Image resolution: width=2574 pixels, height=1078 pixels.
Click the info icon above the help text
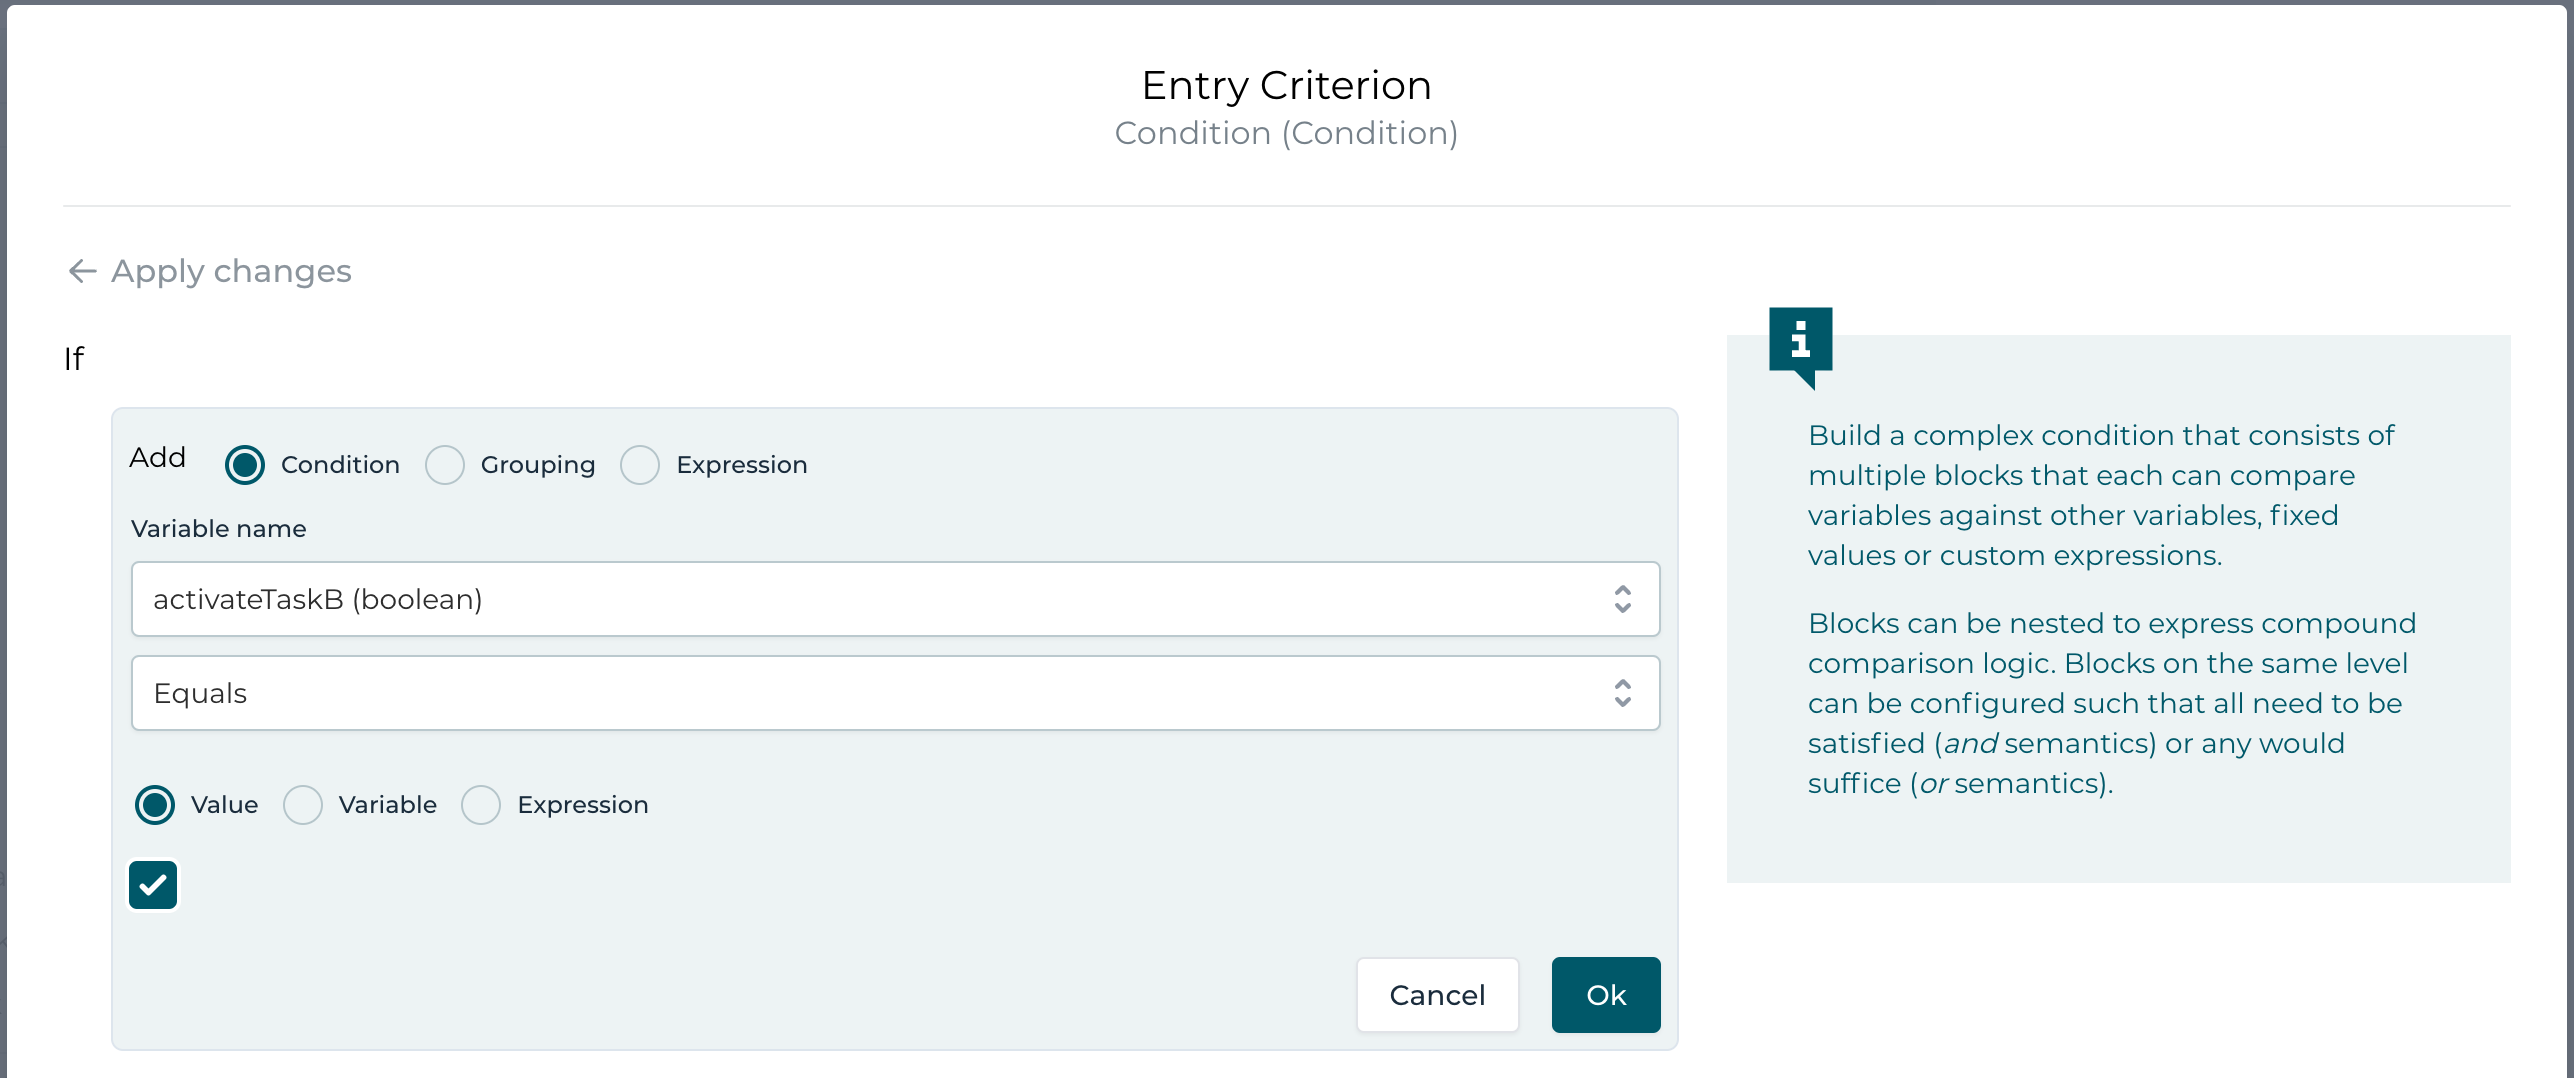tap(1800, 341)
